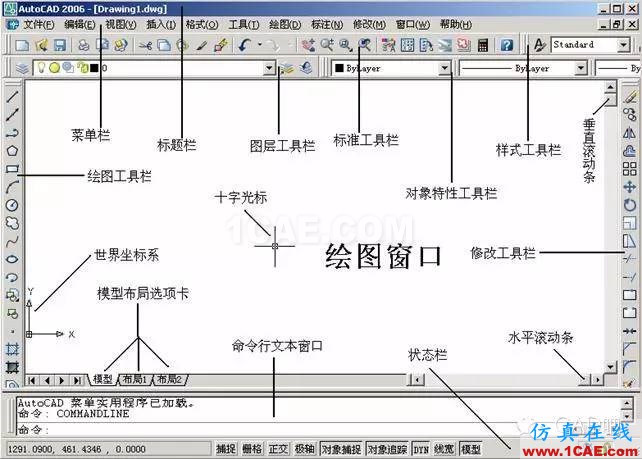The height and width of the screenshot is (459, 642).
Task: Open the 标注(N) menu
Action: pyautogui.click(x=327, y=25)
